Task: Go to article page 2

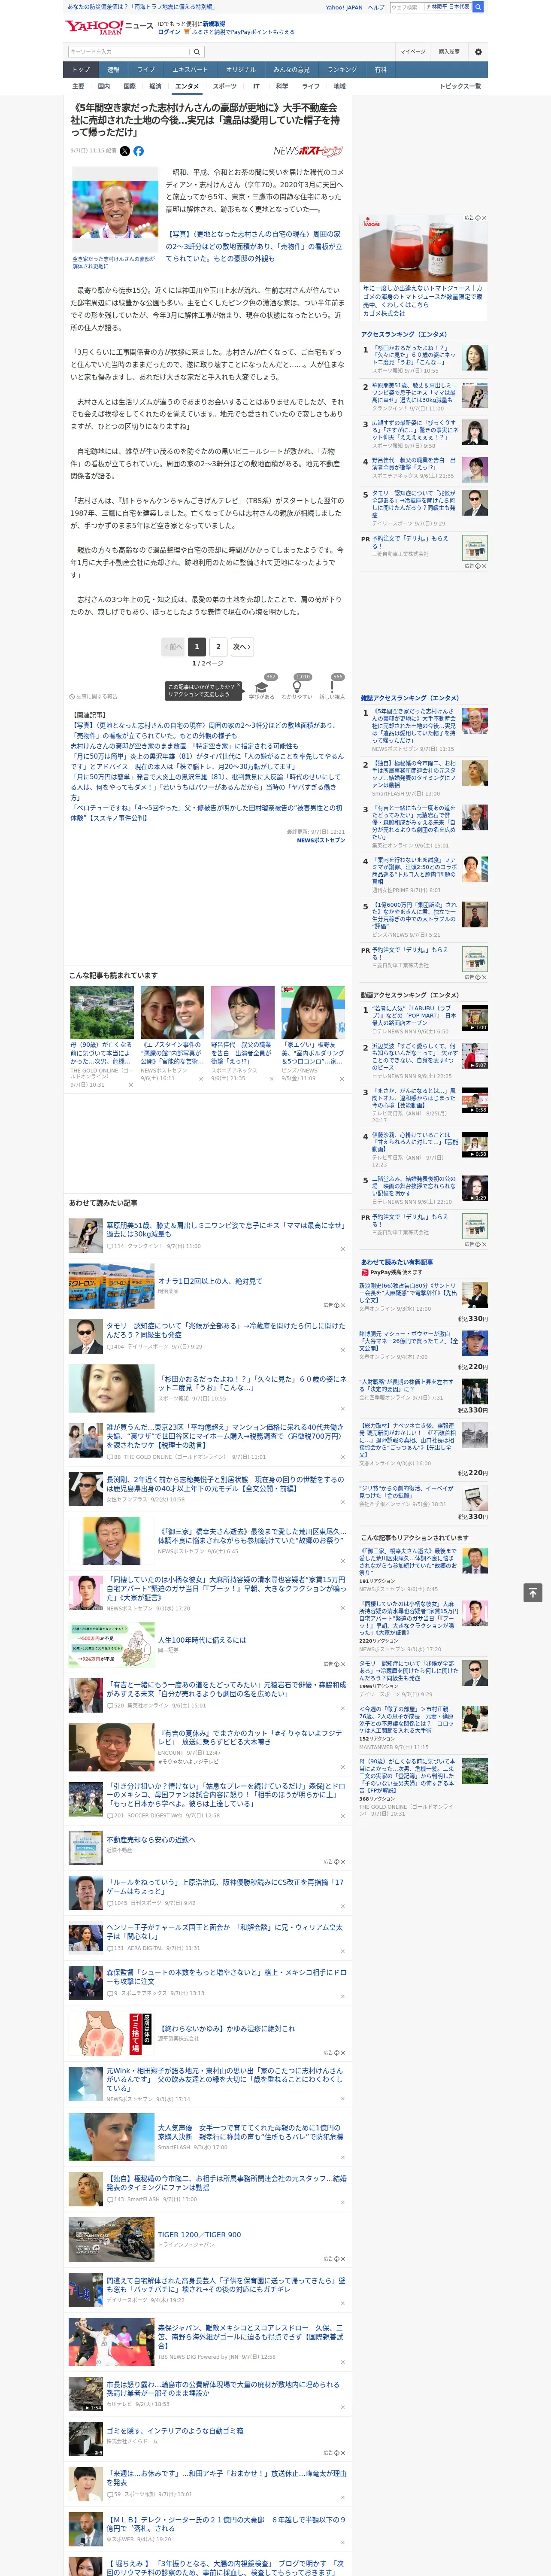Action: 218,647
